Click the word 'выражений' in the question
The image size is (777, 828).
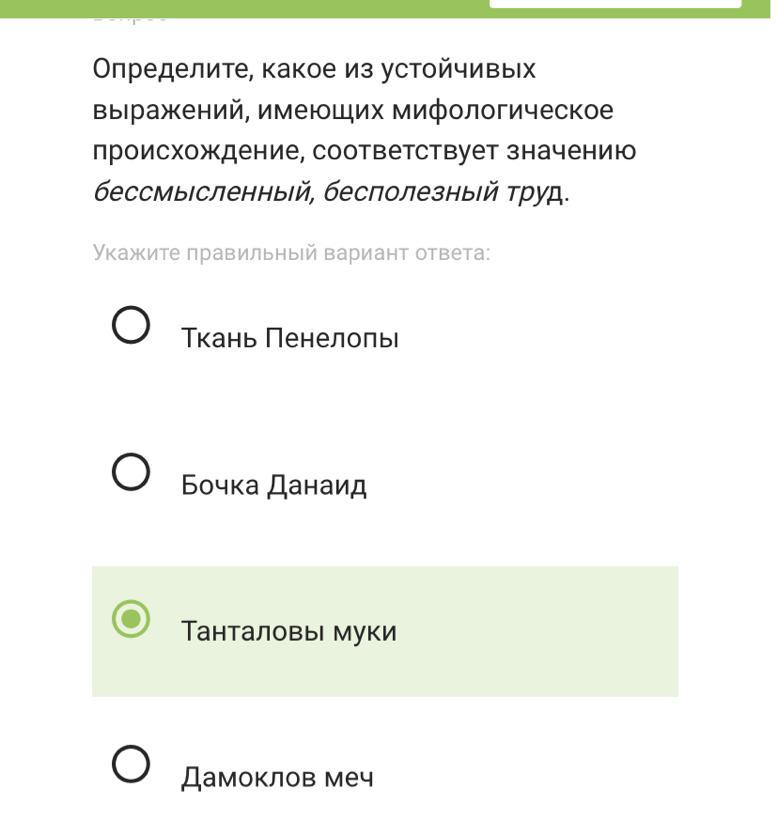(x=168, y=110)
